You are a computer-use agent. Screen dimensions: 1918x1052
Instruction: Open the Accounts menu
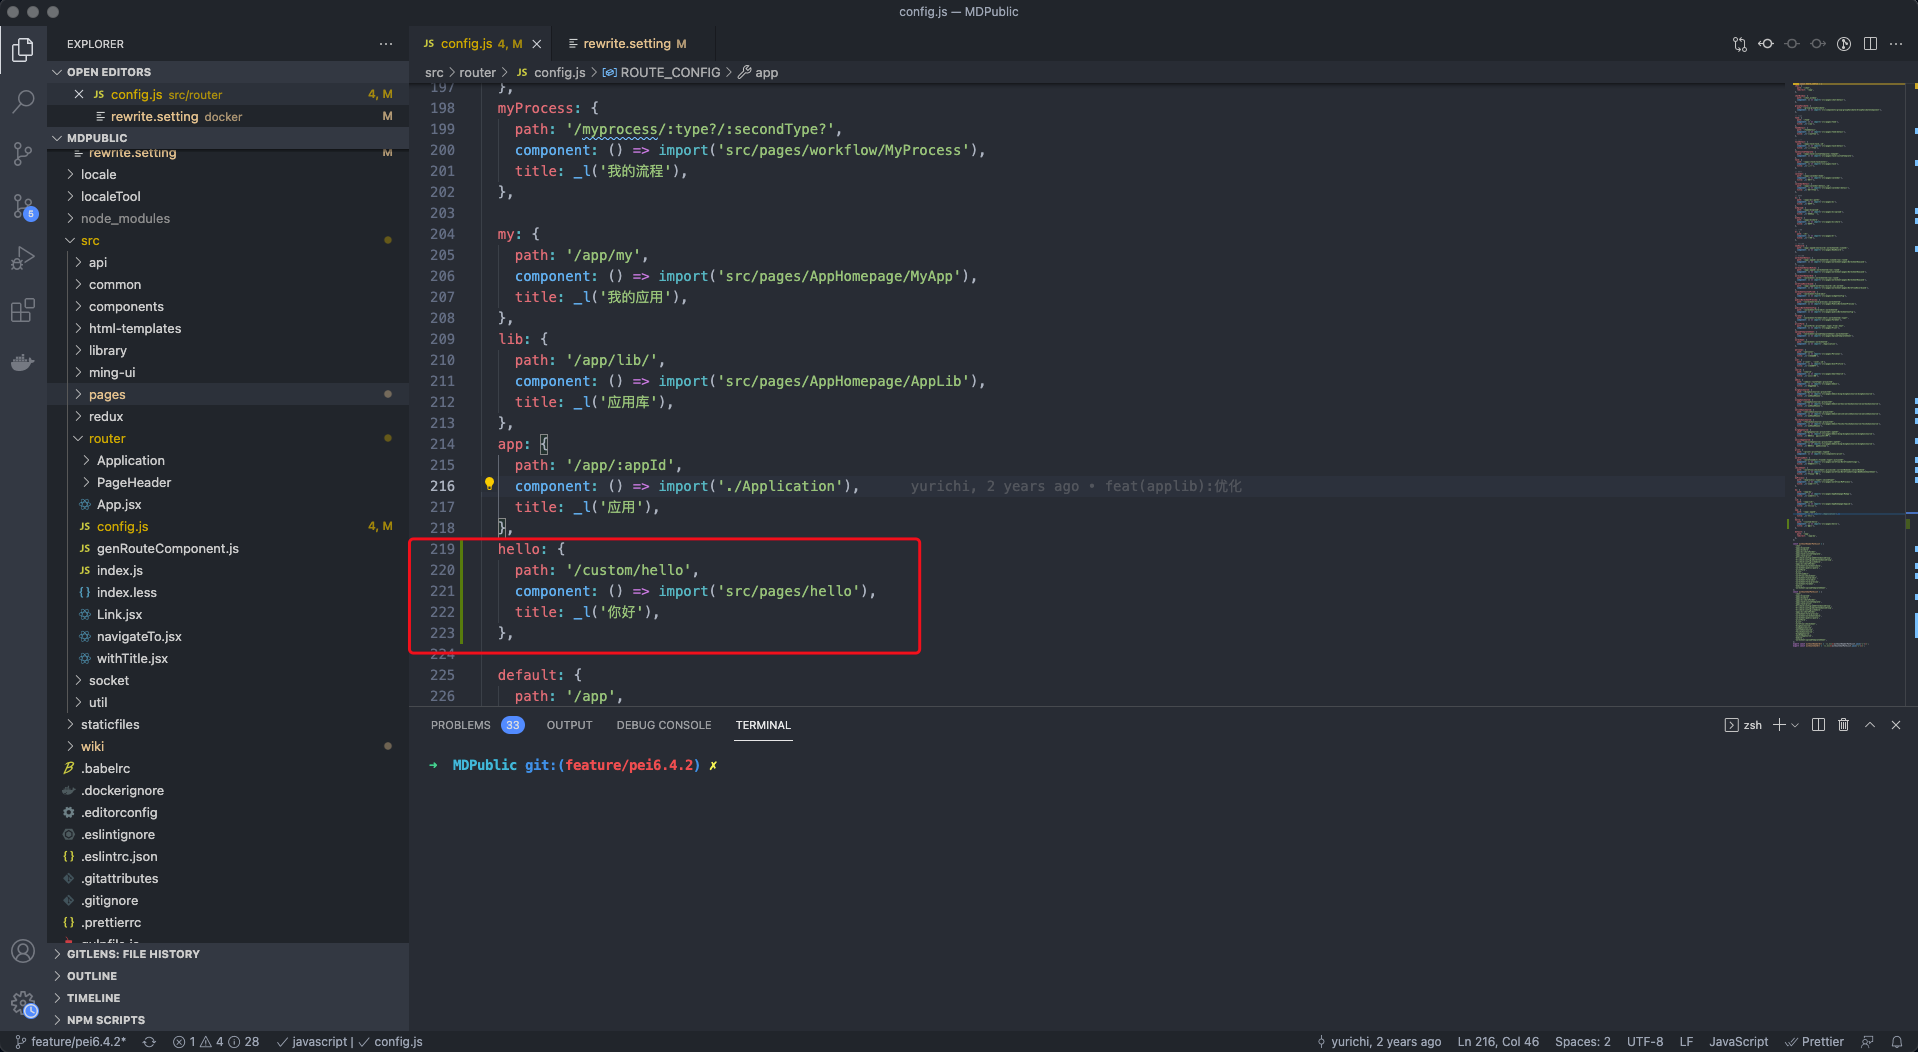coord(23,951)
